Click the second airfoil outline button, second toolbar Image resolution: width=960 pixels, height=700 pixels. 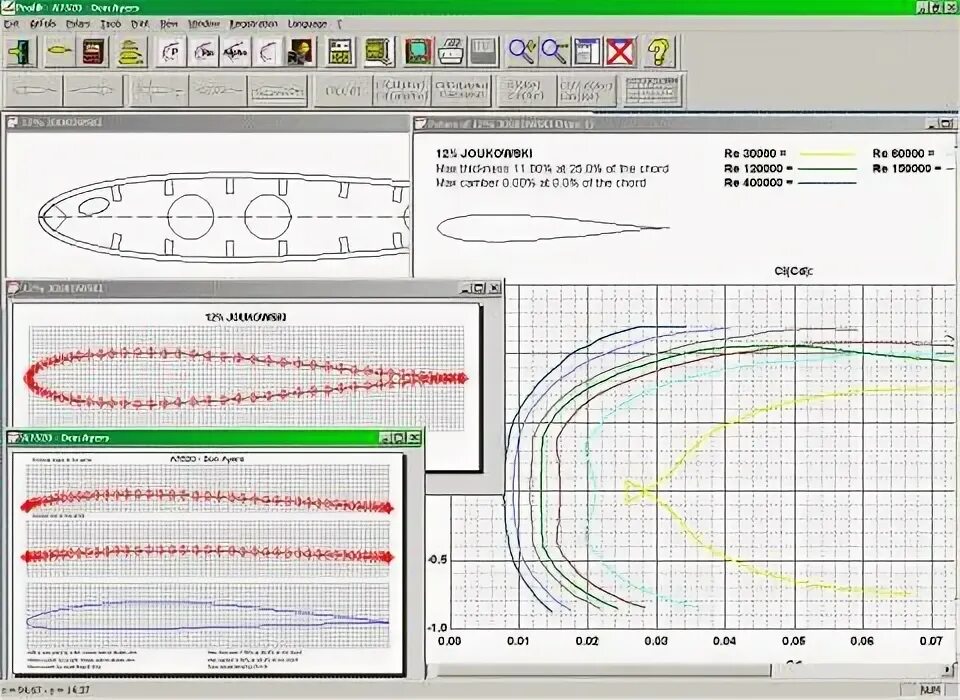92,91
